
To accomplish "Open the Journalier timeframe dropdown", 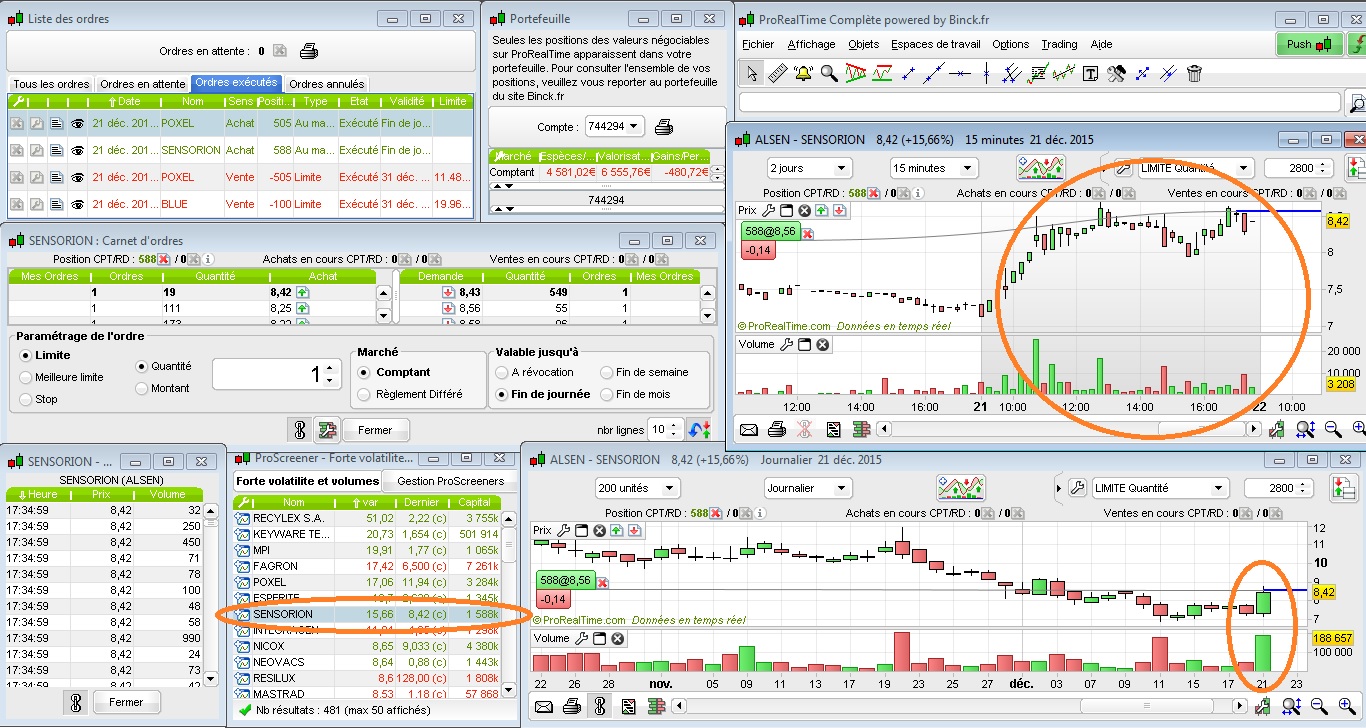I will (808, 488).
